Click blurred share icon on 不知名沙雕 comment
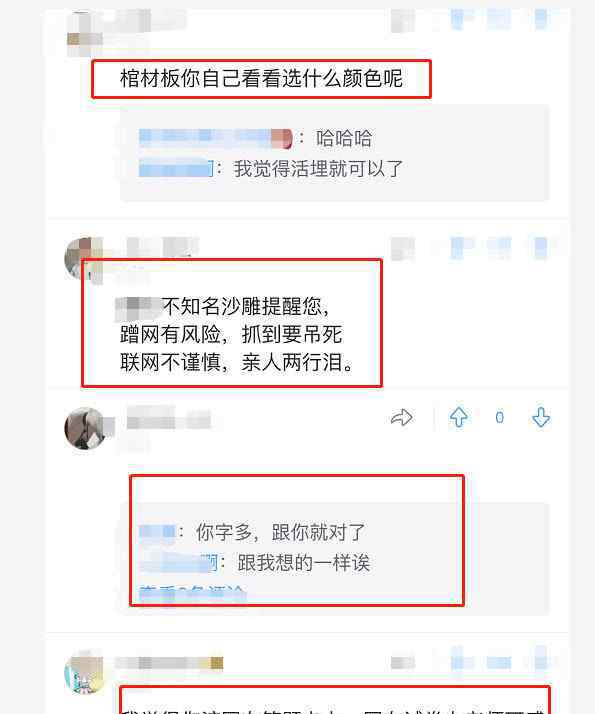 click(402, 249)
